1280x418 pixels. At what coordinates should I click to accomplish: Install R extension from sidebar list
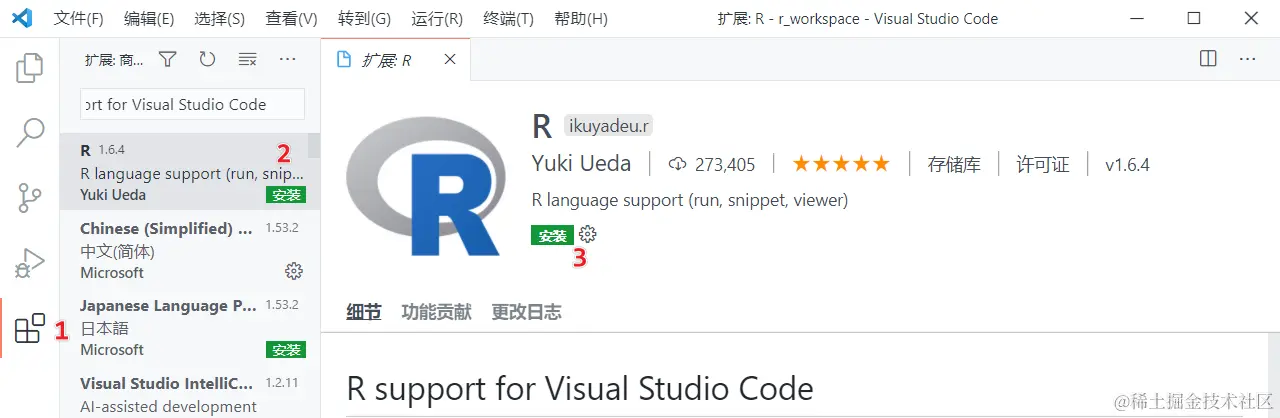point(286,194)
